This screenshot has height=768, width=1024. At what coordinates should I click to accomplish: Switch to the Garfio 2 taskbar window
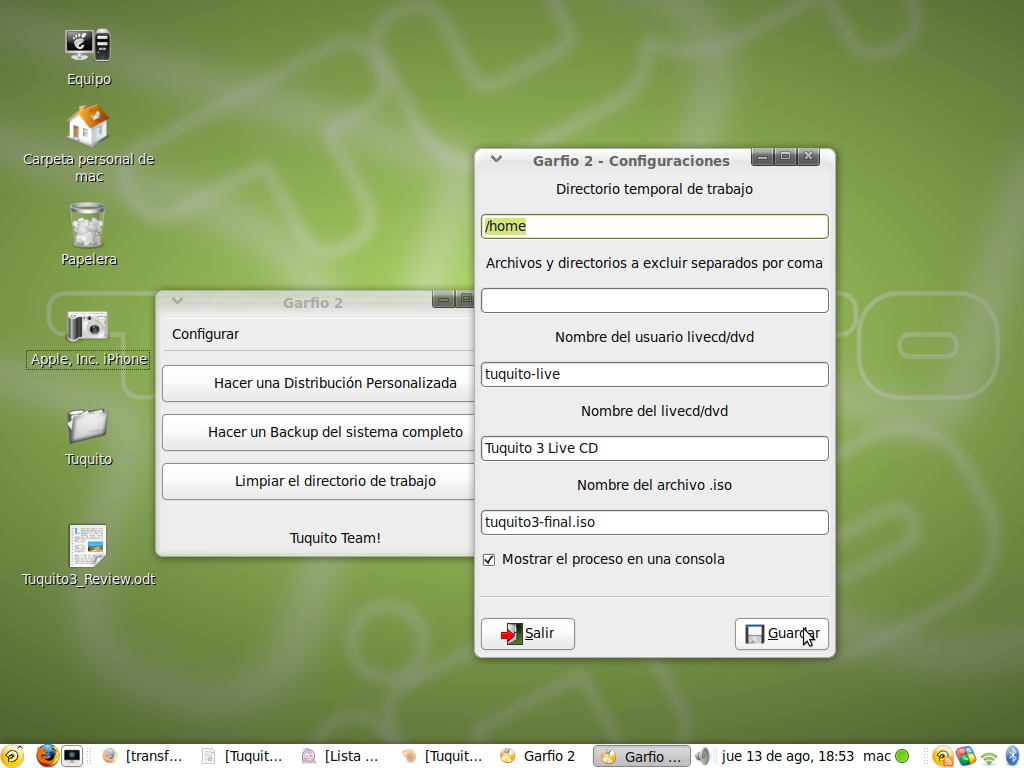pos(537,756)
